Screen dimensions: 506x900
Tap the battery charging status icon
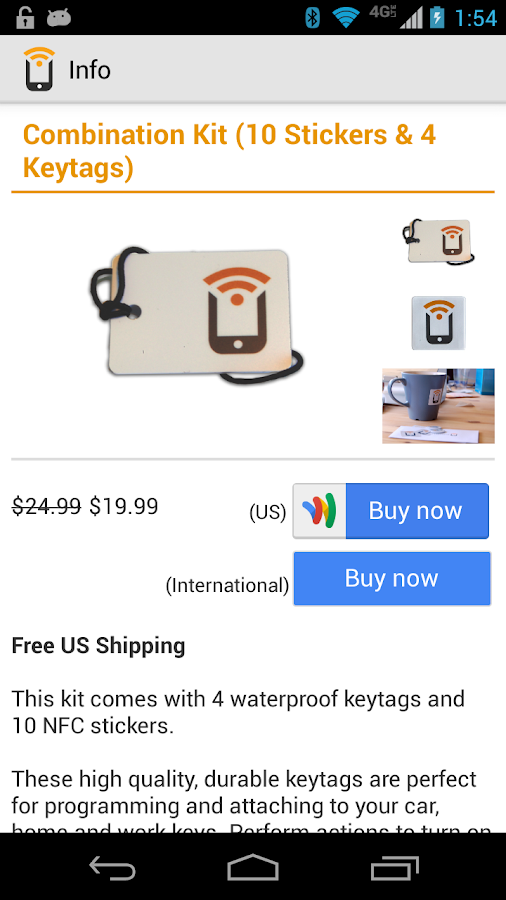click(x=437, y=17)
